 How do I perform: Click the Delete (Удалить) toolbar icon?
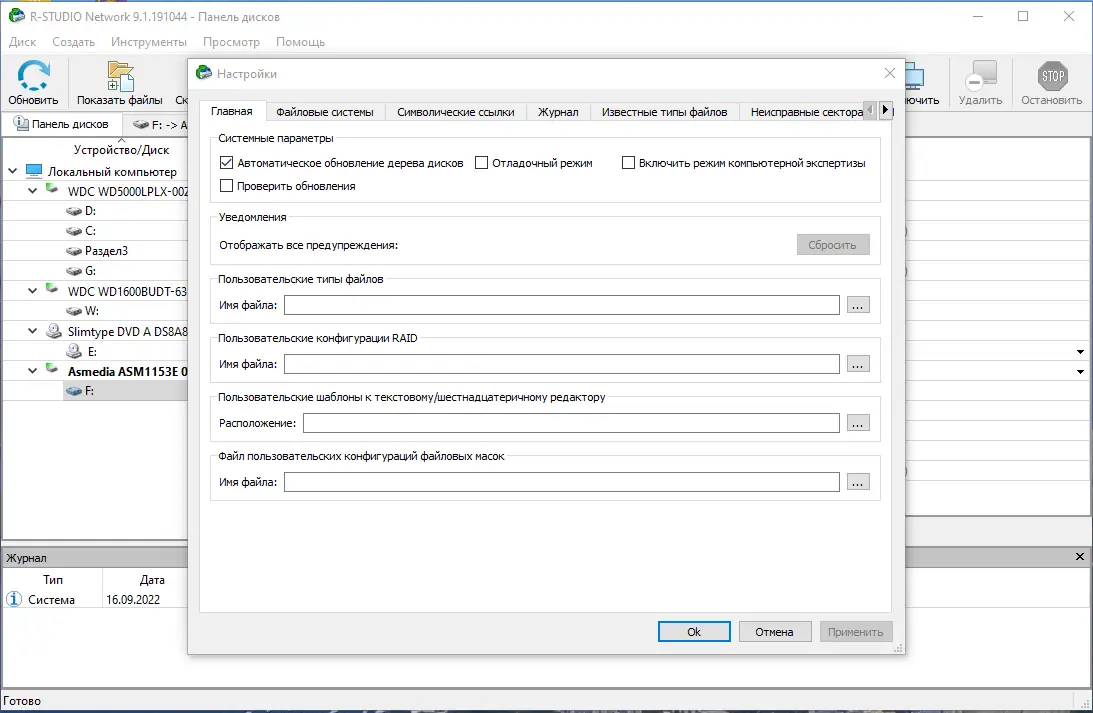(x=980, y=76)
